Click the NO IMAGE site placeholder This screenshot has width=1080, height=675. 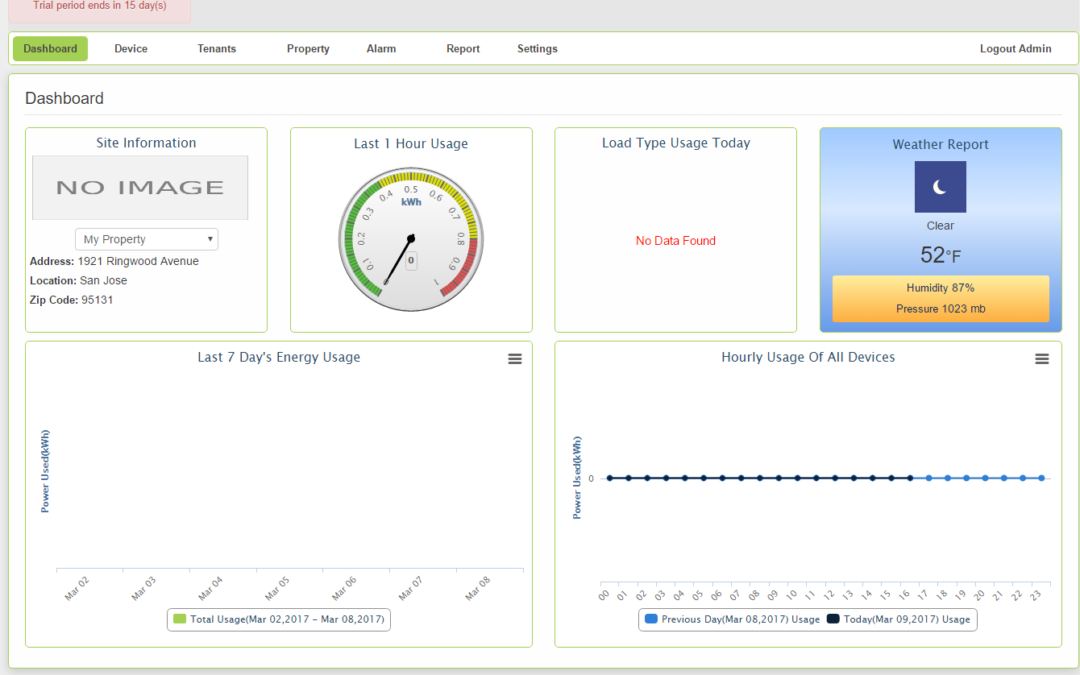[x=140, y=187]
